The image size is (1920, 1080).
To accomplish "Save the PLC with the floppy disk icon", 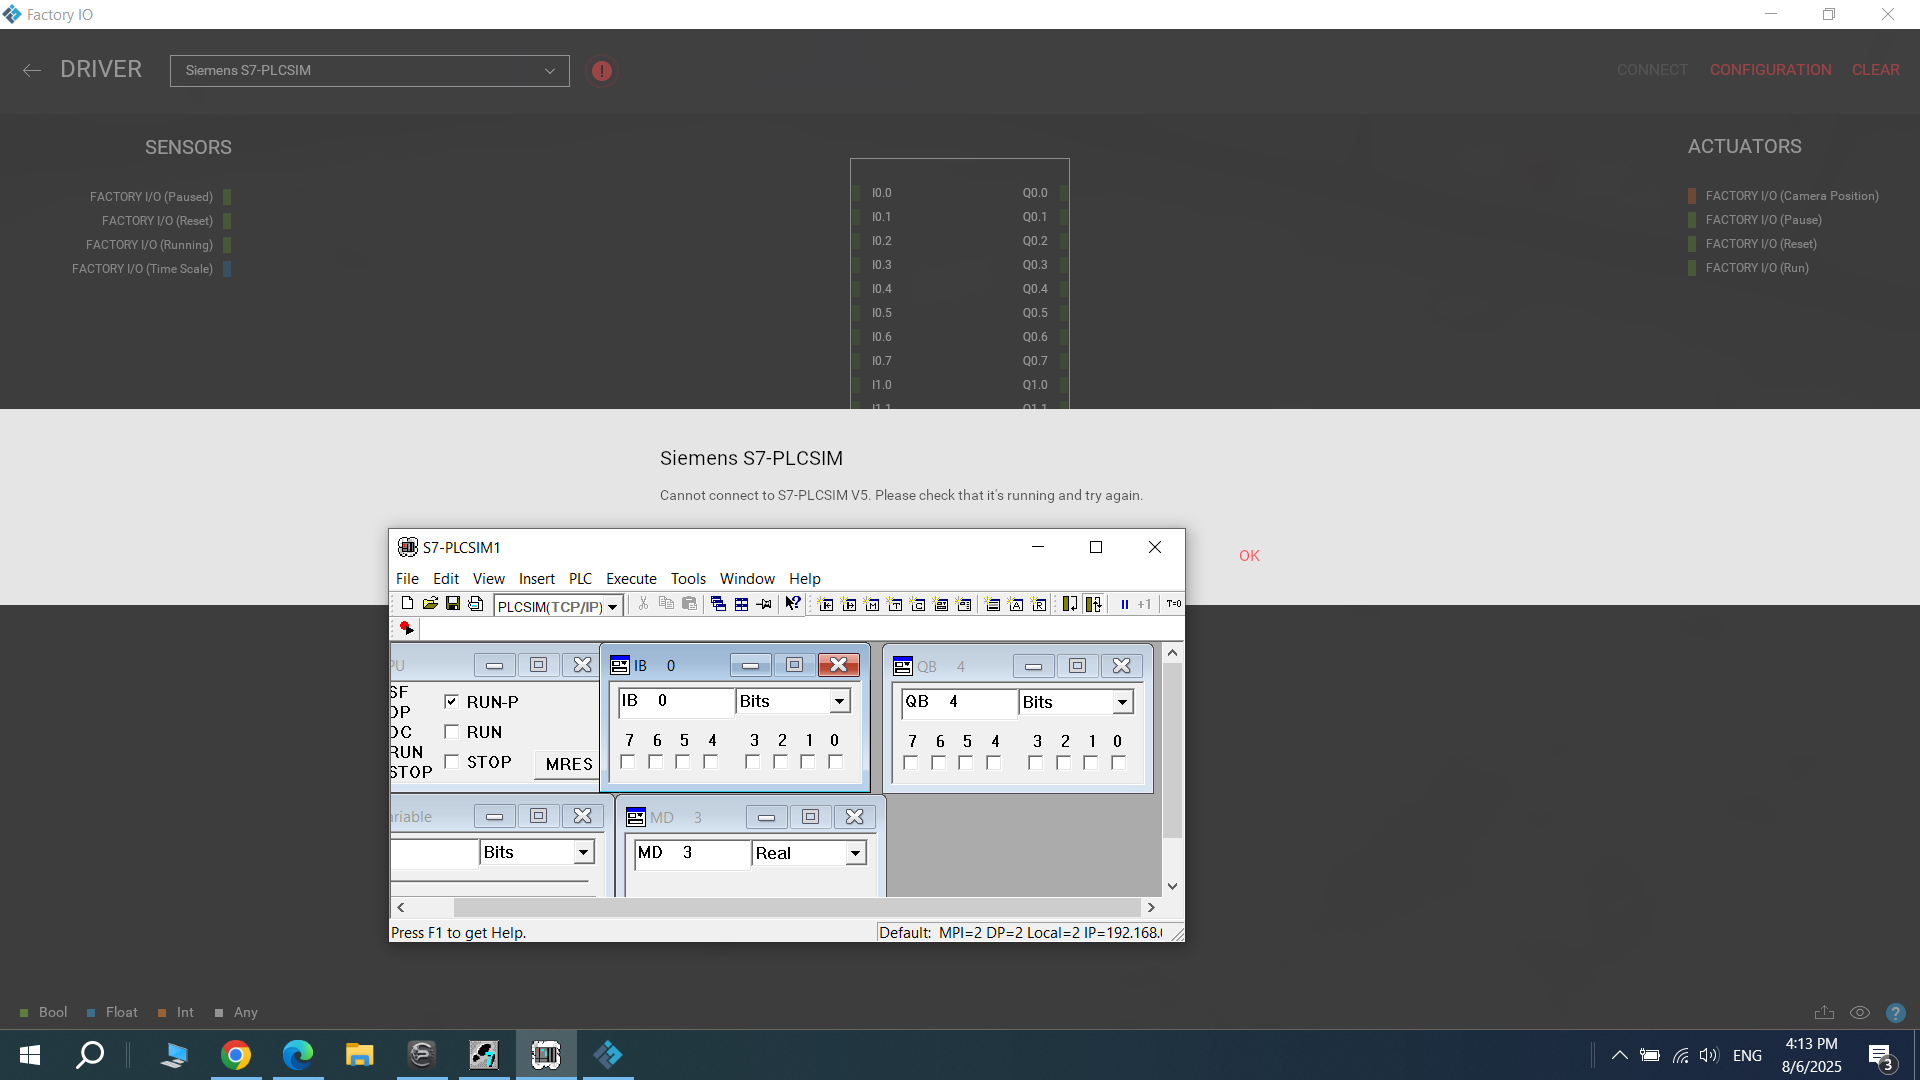I will (x=453, y=604).
